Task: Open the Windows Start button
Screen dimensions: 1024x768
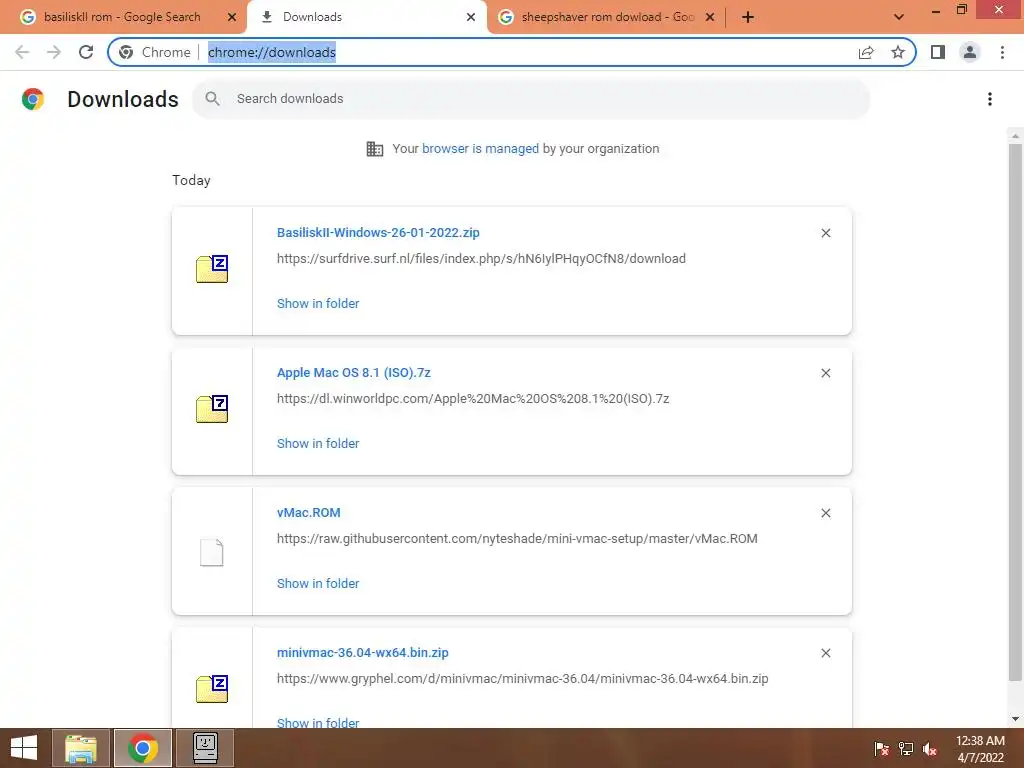Action: tap(24, 748)
